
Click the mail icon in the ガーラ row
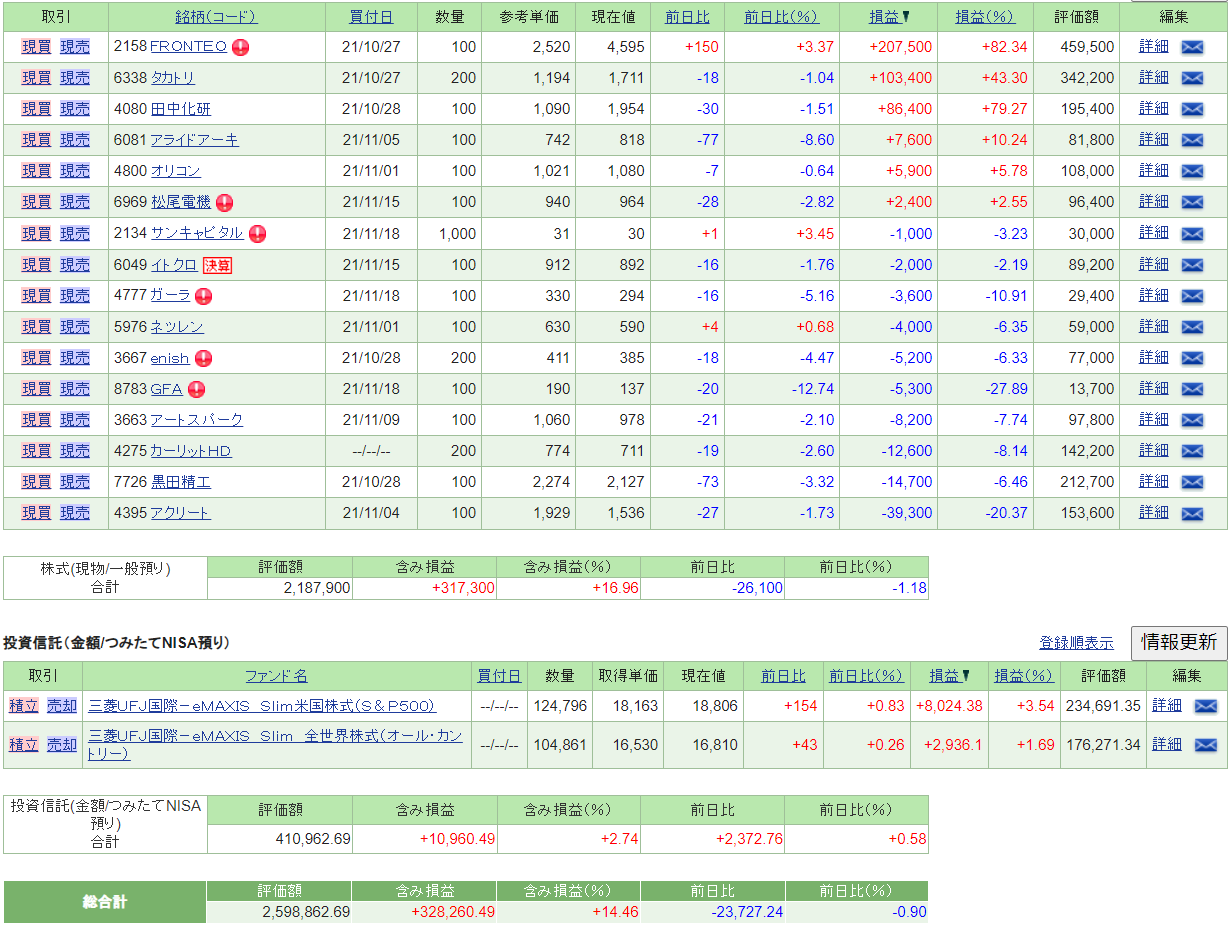(x=1192, y=296)
